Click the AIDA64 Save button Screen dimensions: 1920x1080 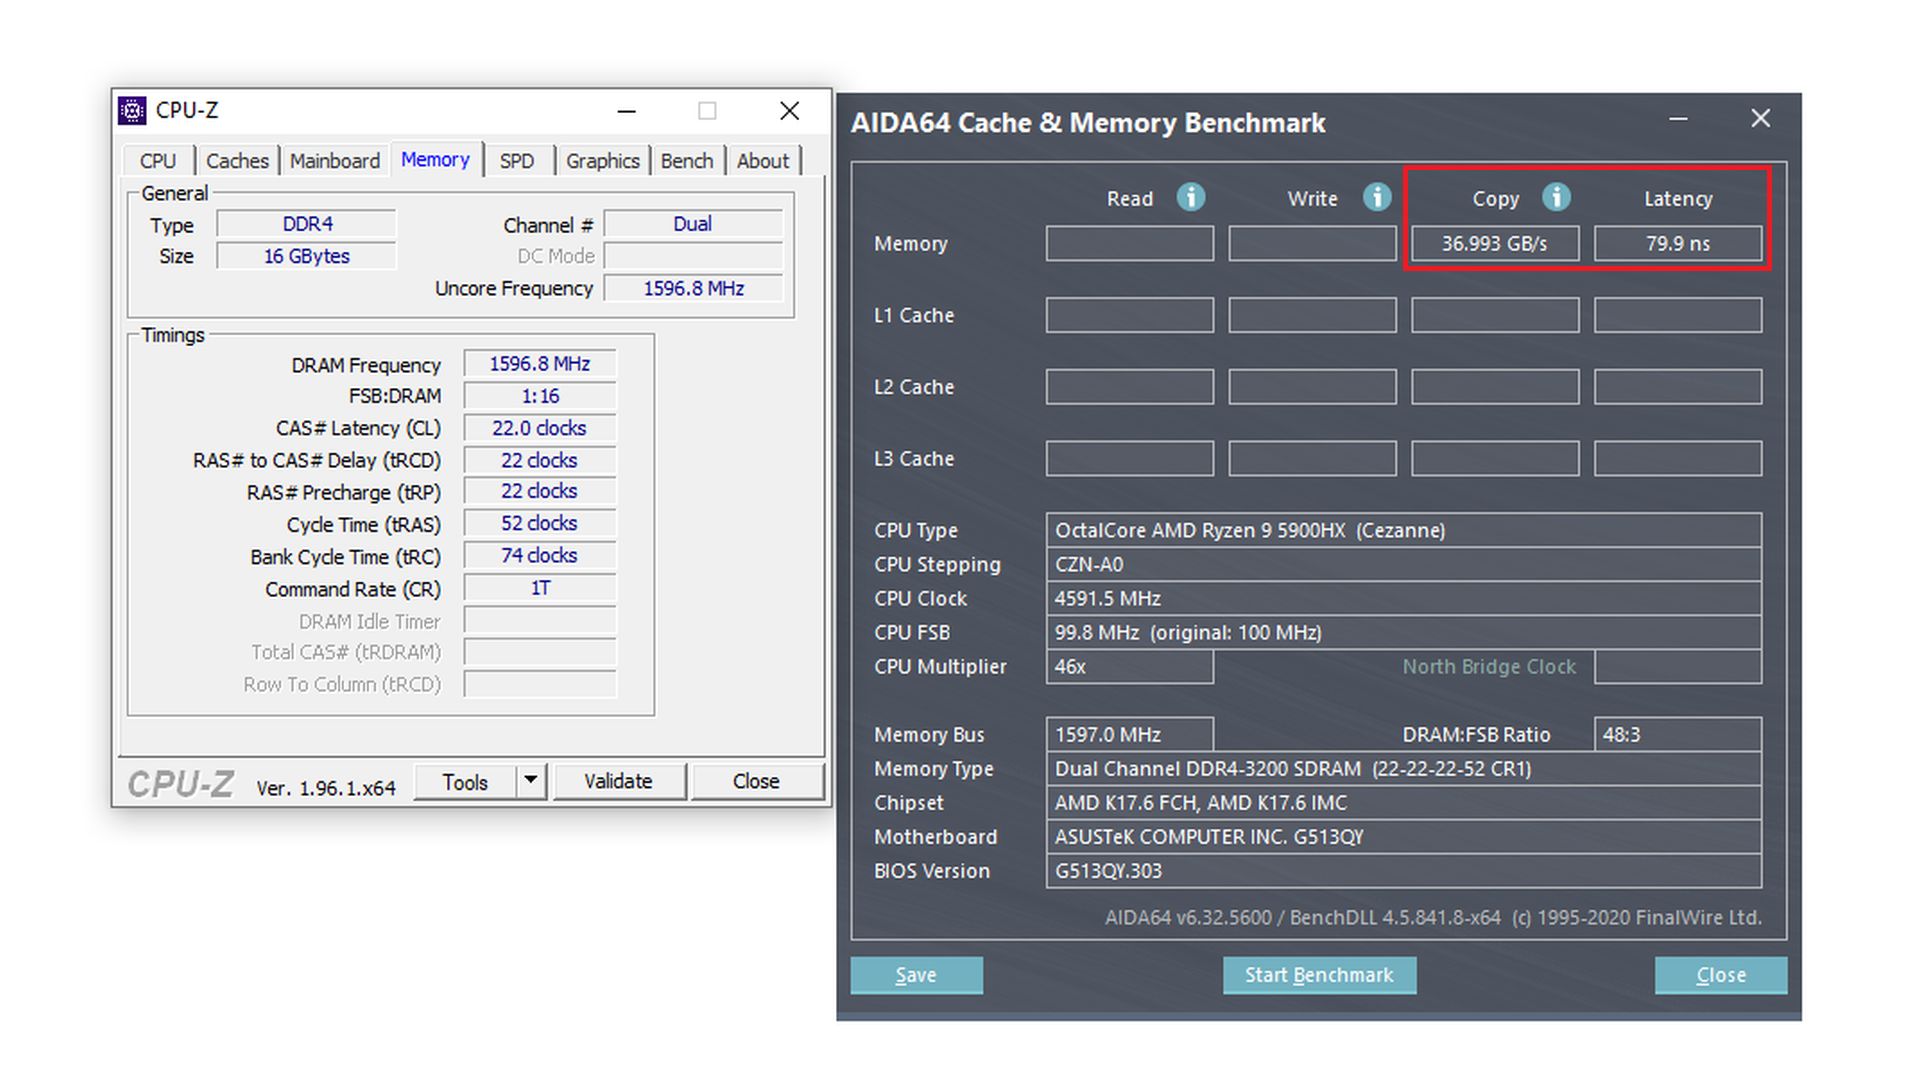click(916, 975)
